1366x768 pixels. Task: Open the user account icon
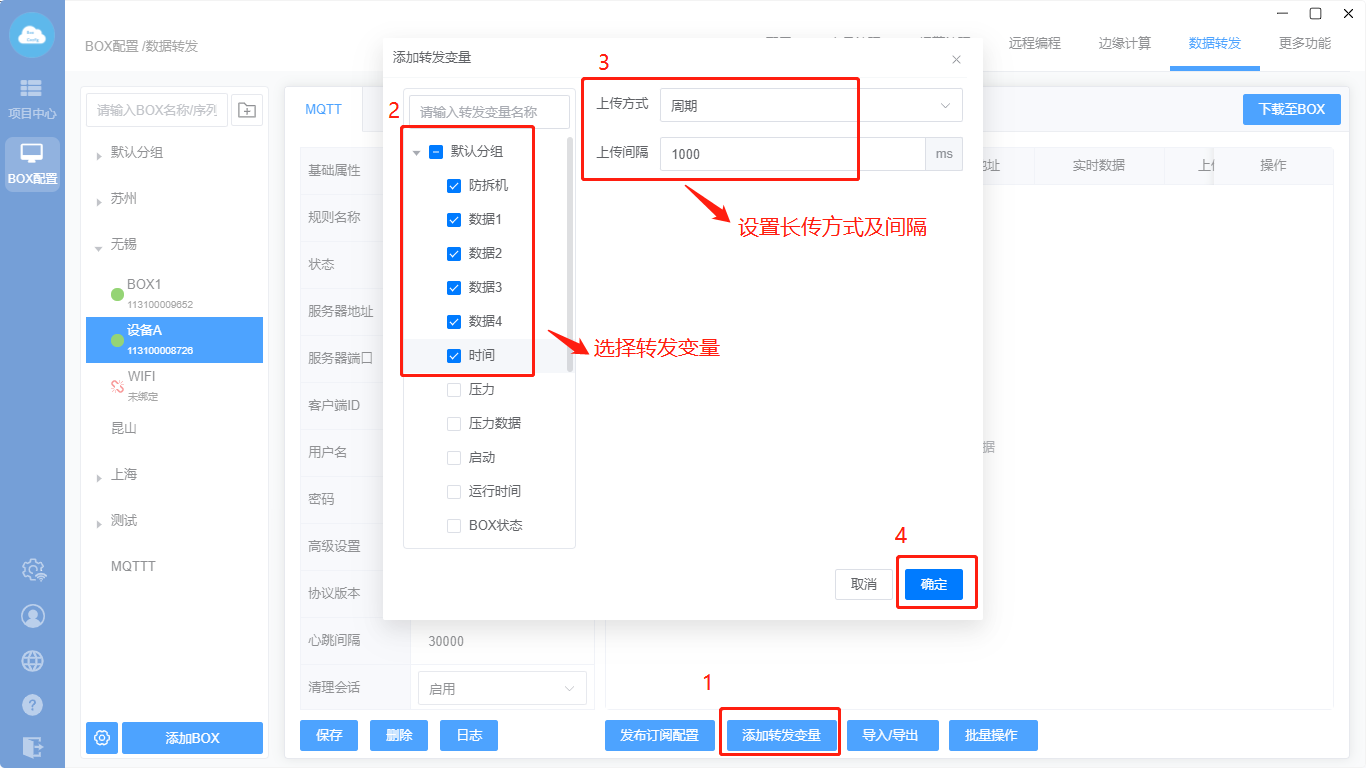point(33,616)
